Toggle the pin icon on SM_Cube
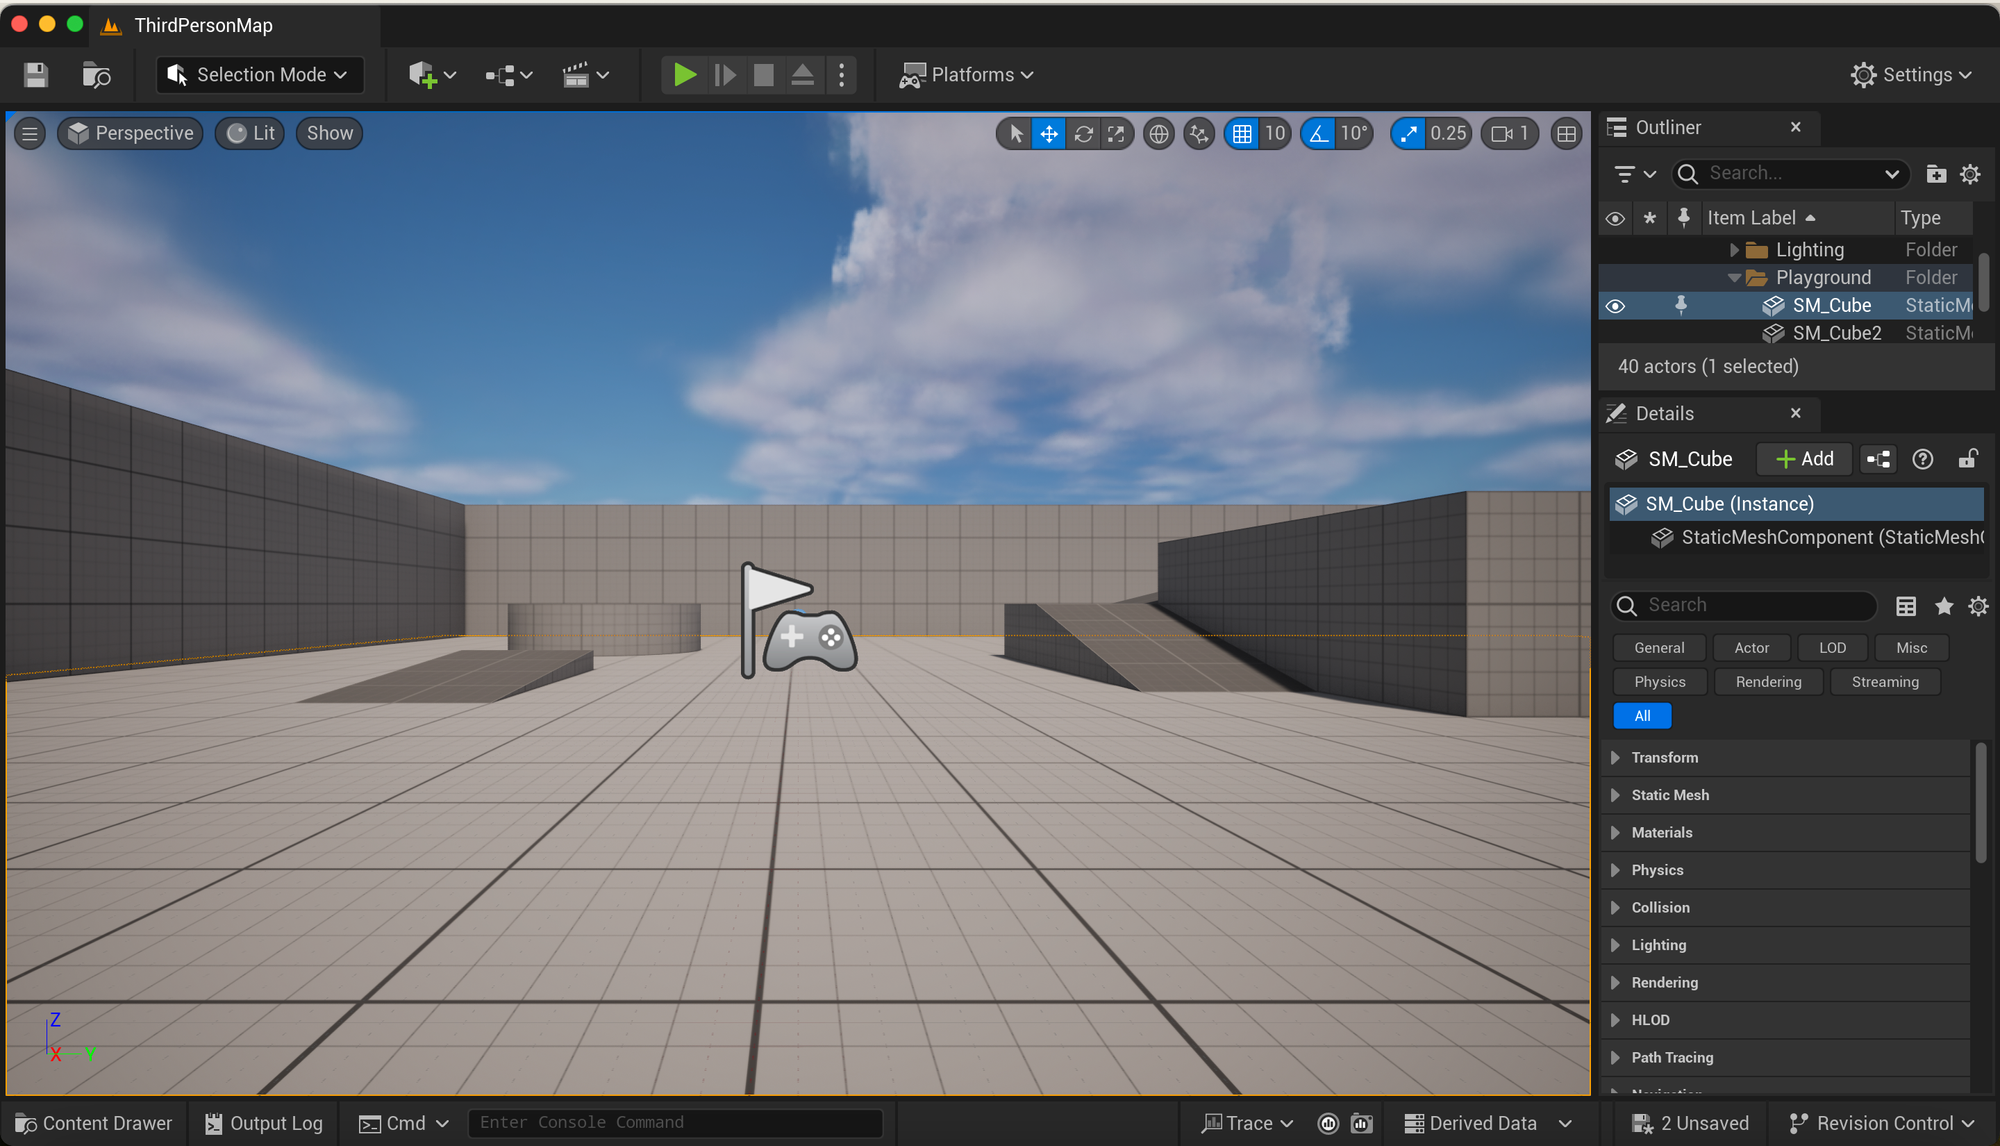The height and width of the screenshot is (1146, 2000). pyautogui.click(x=1680, y=305)
